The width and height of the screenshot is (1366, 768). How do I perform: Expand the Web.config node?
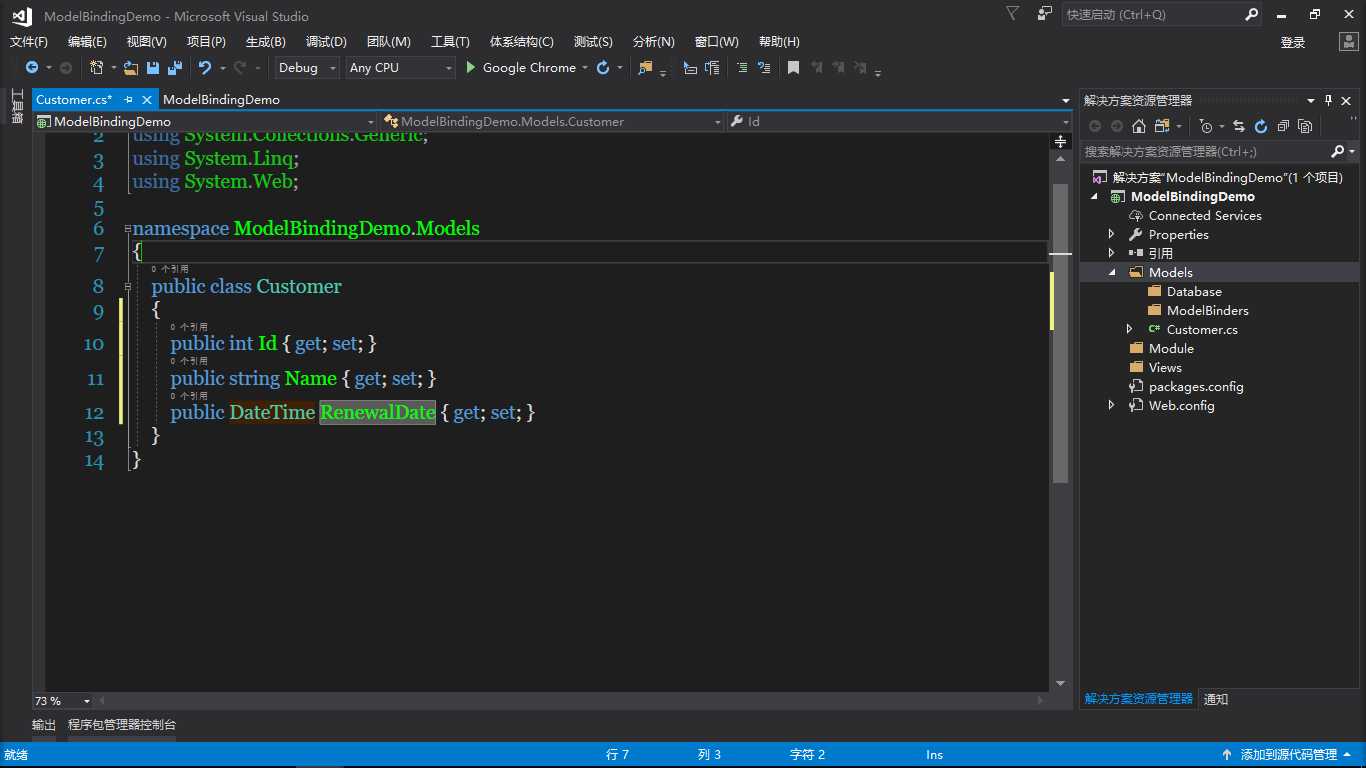pos(1111,405)
